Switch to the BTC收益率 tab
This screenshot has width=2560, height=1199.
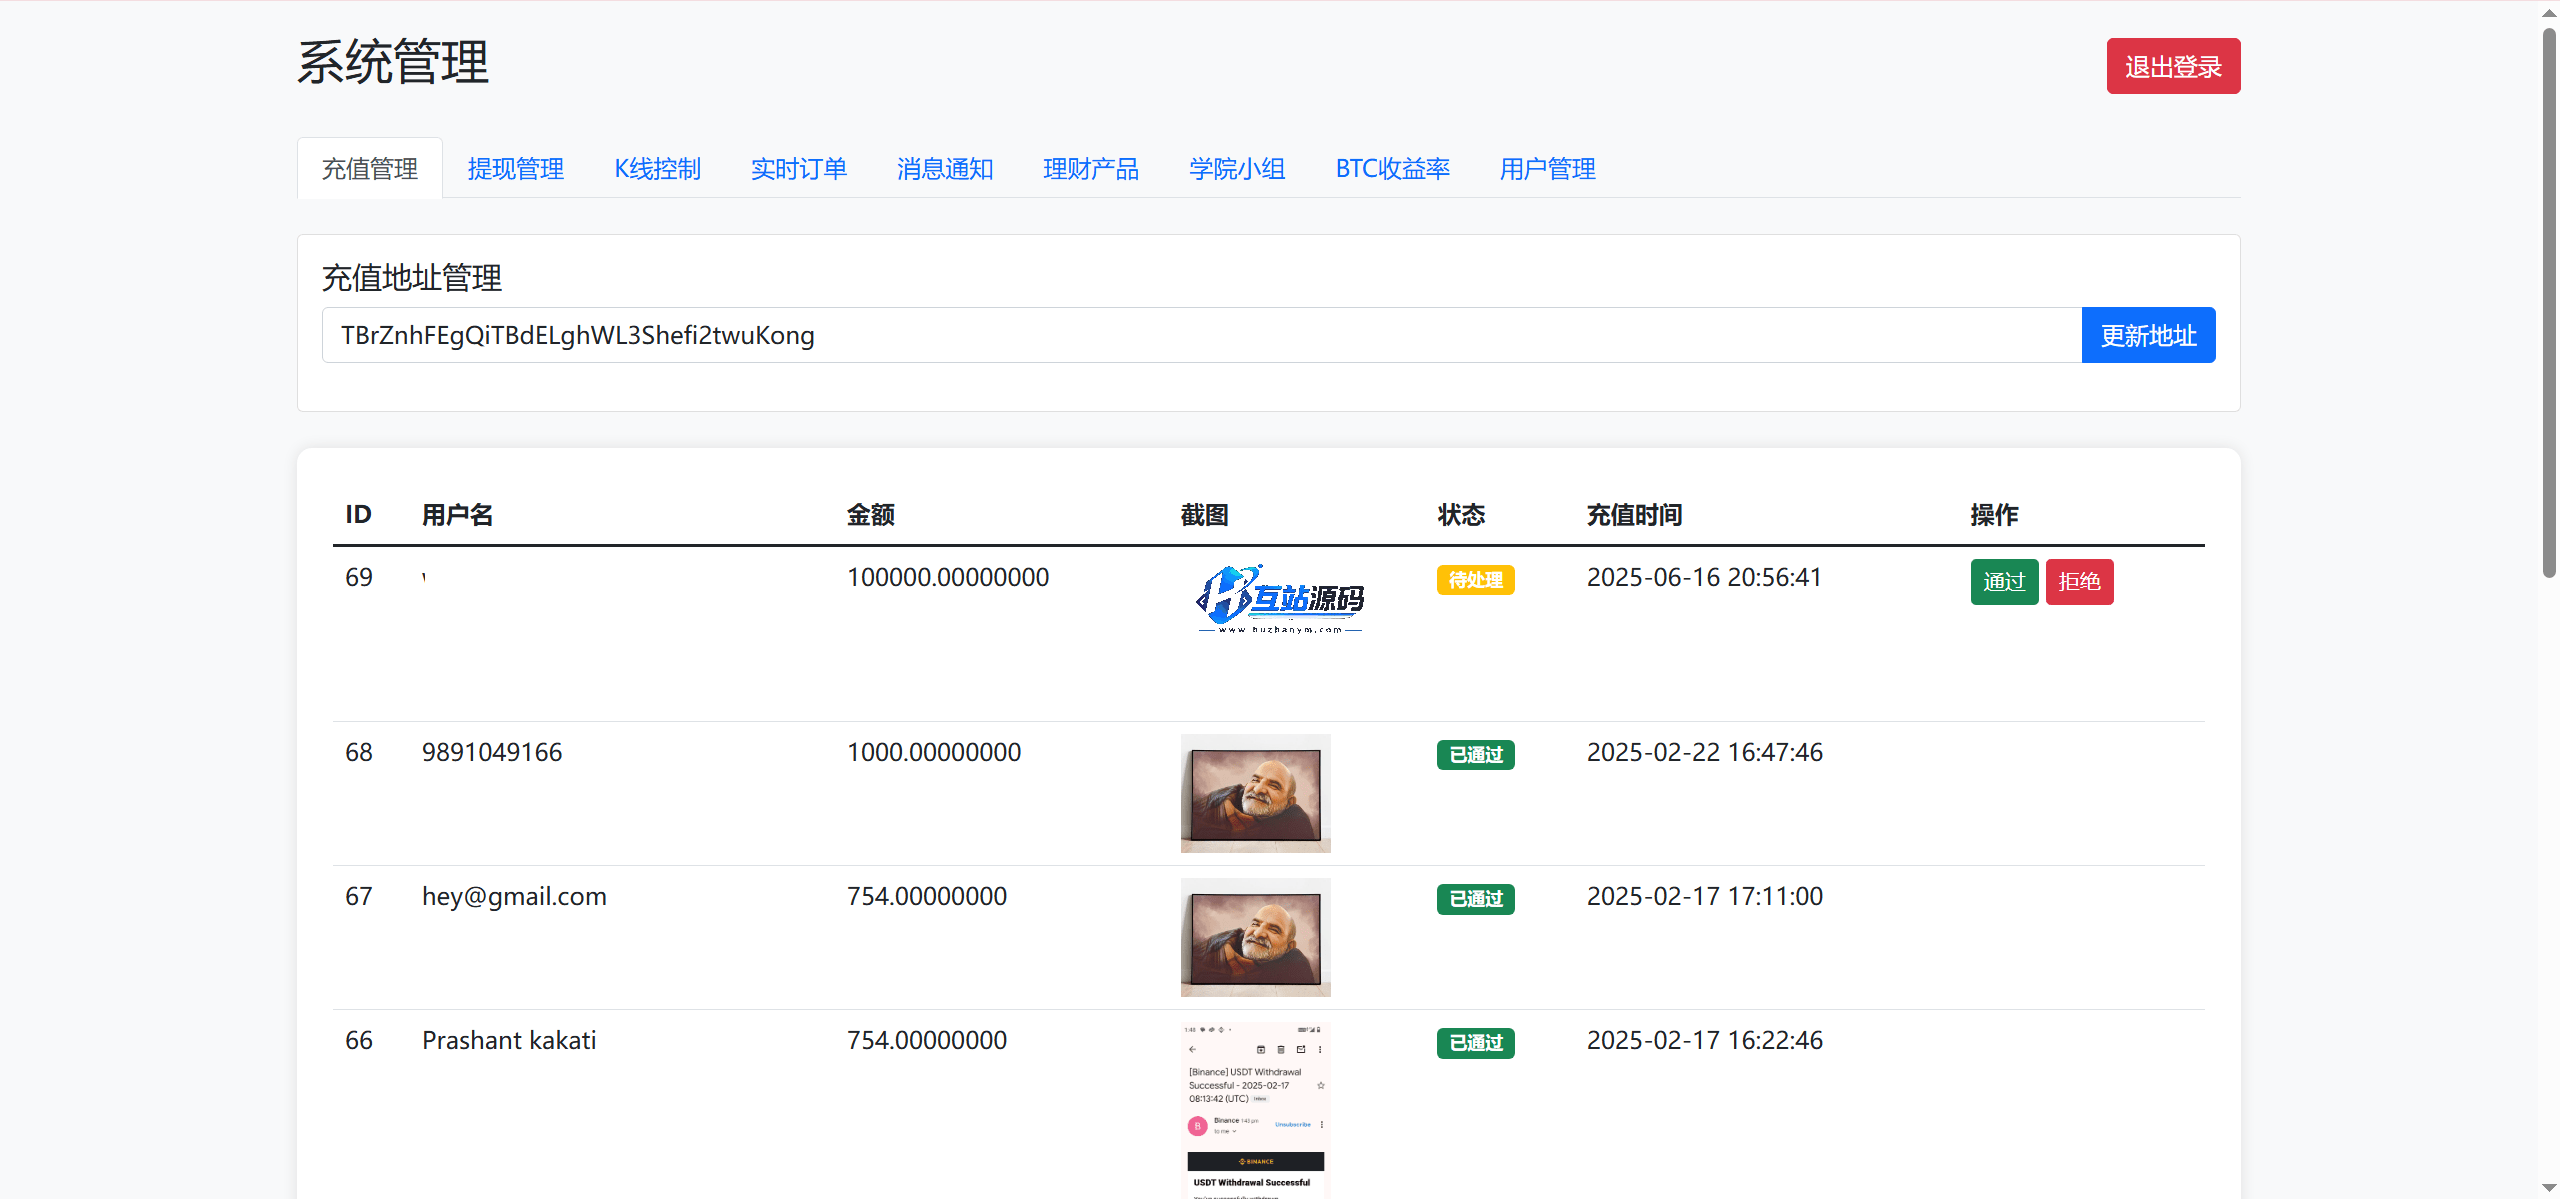click(x=1392, y=169)
